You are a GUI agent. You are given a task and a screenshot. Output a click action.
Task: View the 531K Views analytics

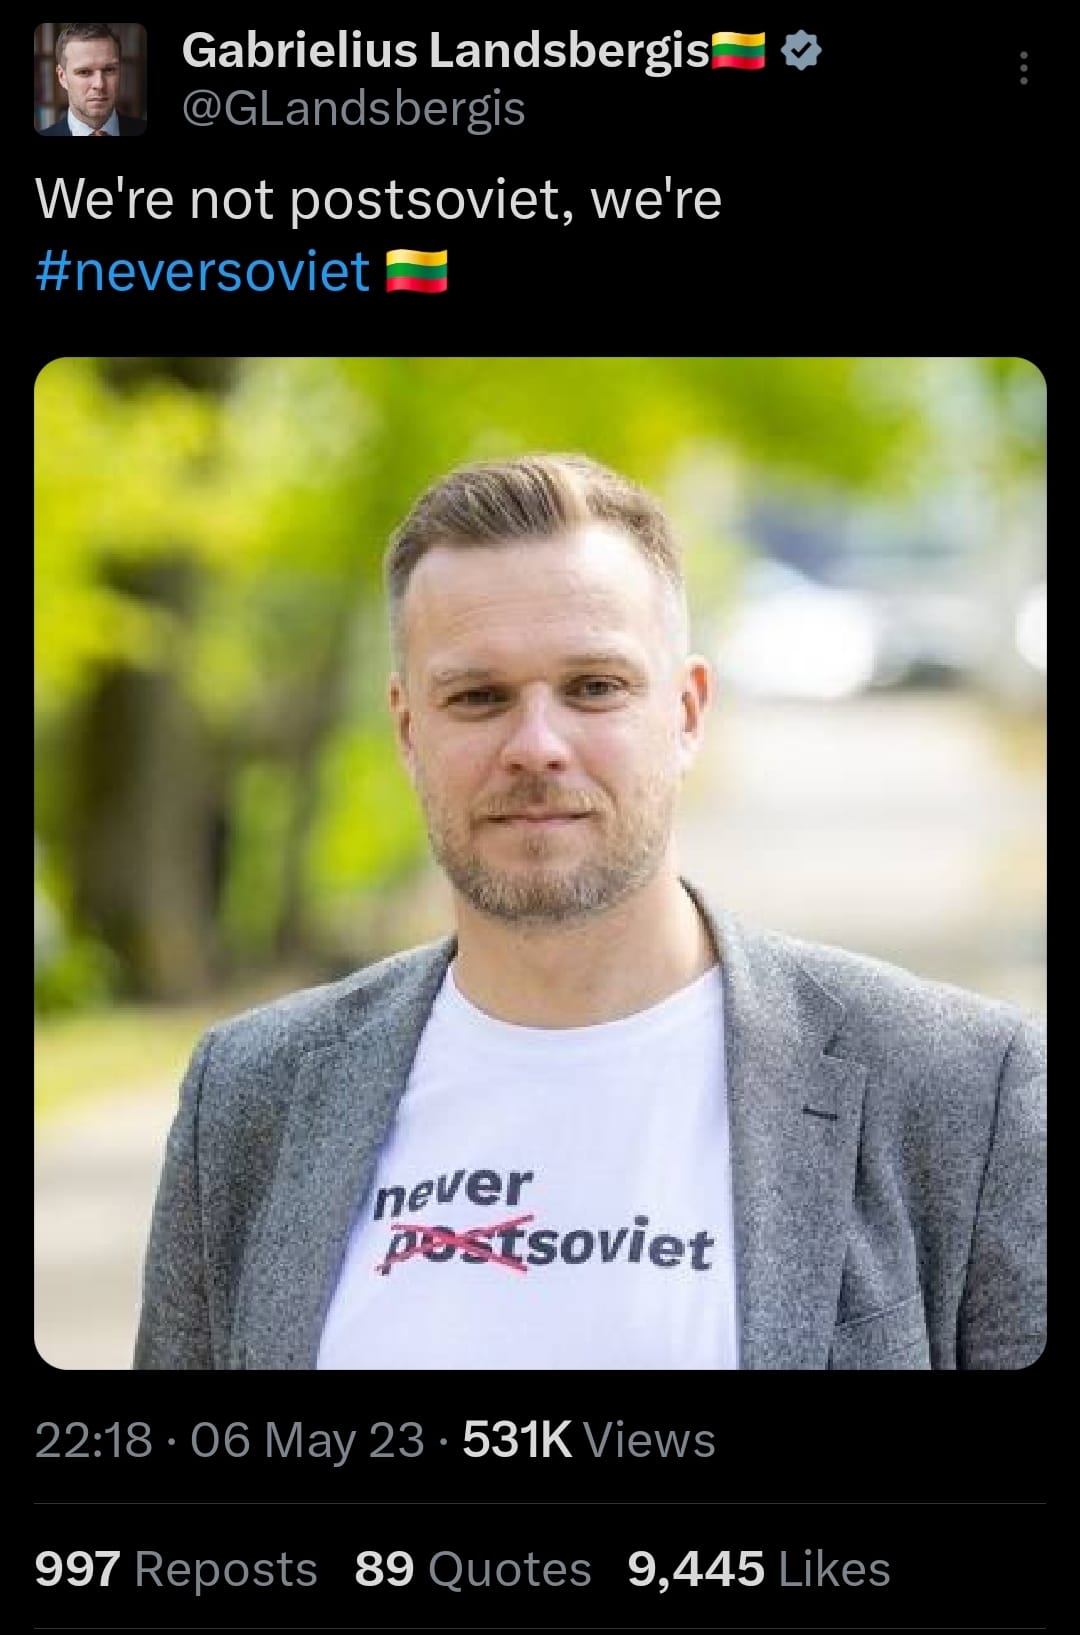(x=589, y=1441)
